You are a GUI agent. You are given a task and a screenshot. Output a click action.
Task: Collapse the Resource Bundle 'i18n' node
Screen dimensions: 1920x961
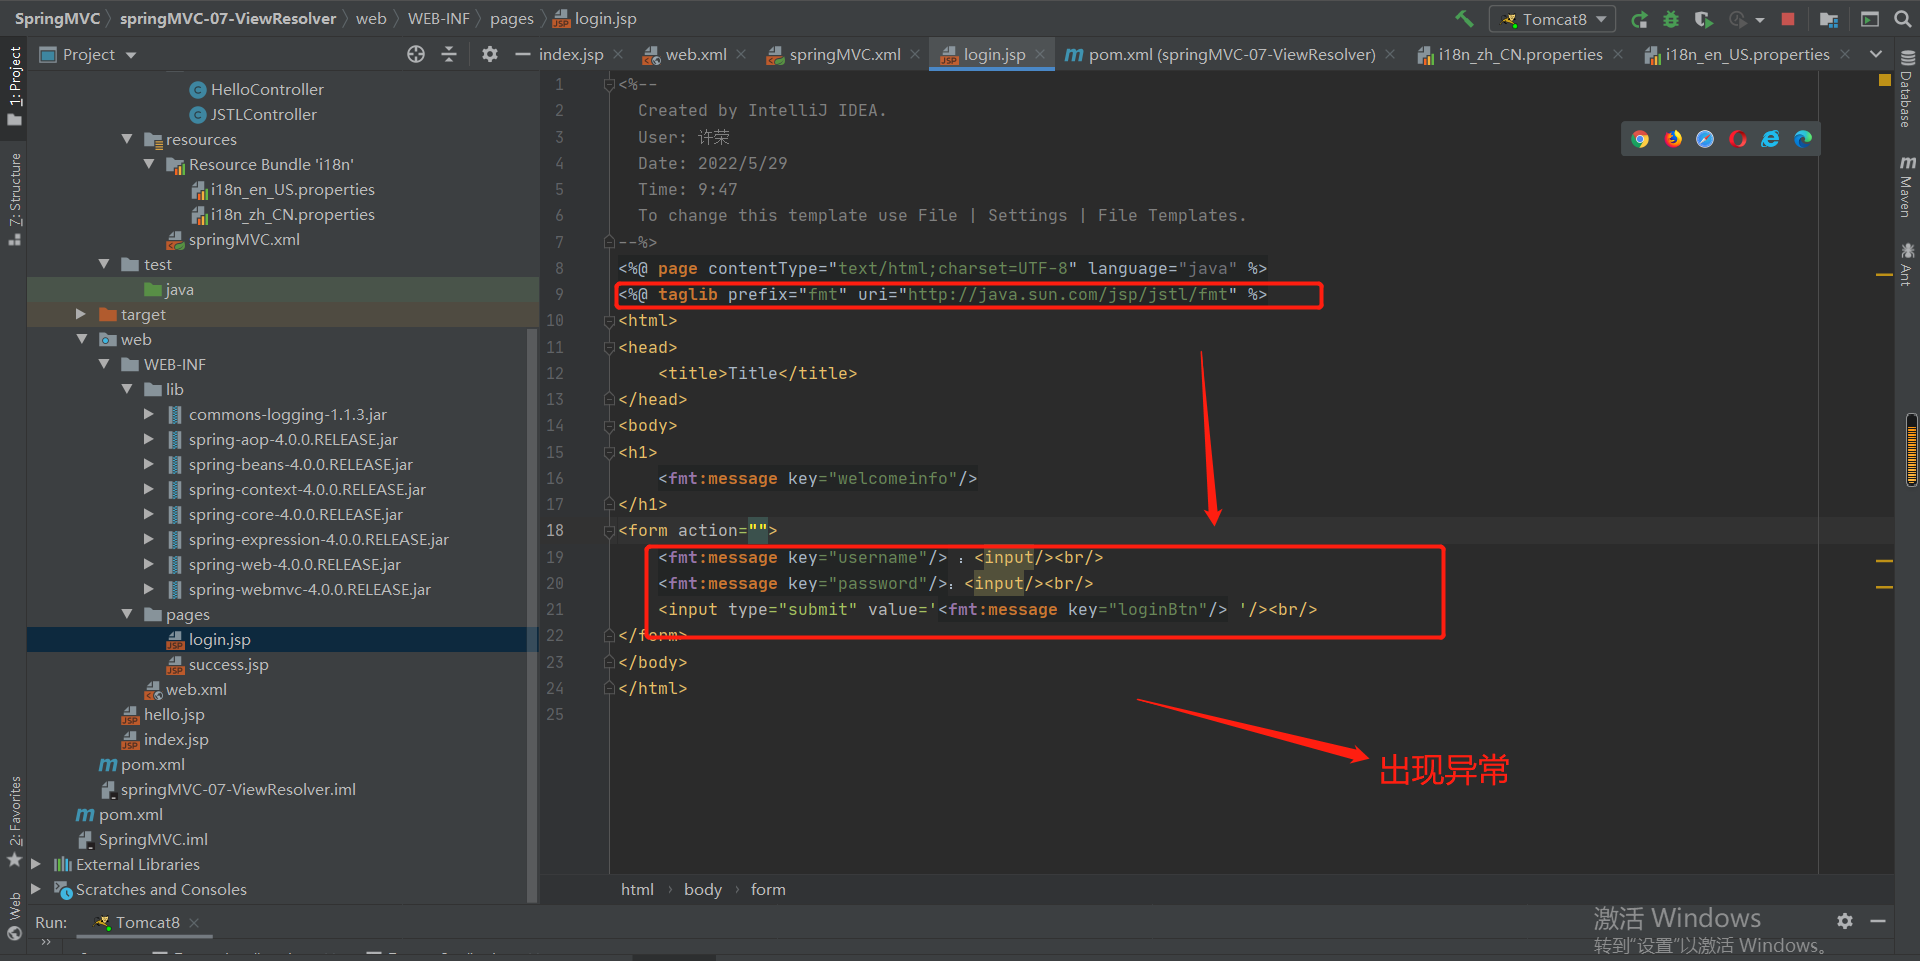pyautogui.click(x=149, y=164)
